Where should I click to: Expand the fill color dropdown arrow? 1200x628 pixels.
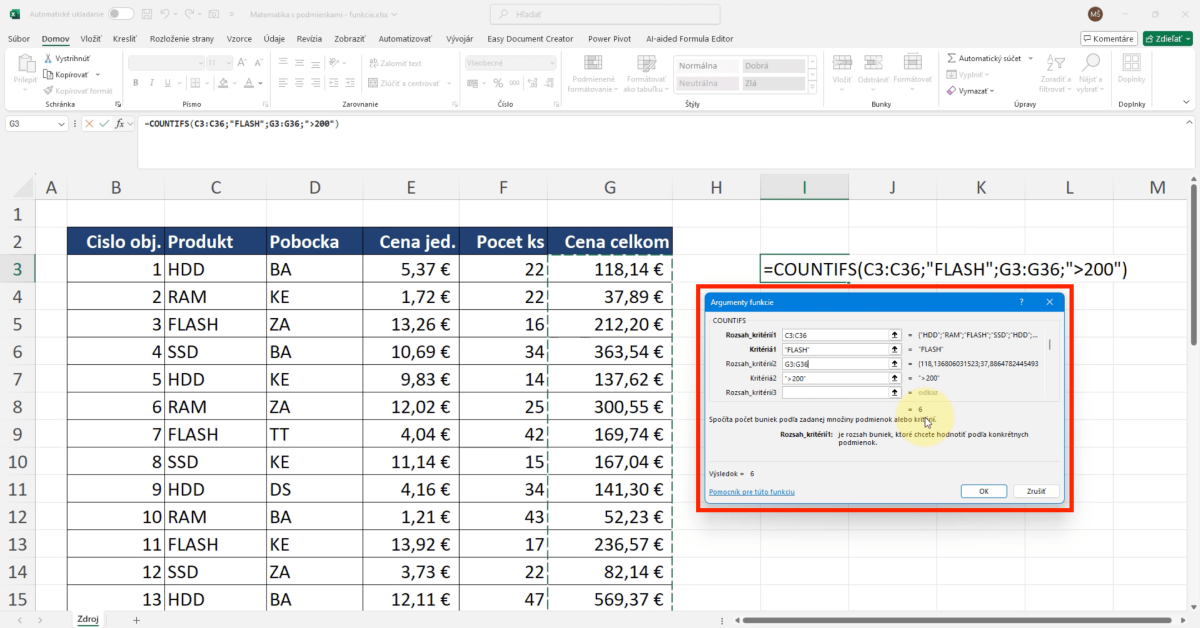[x=235, y=83]
